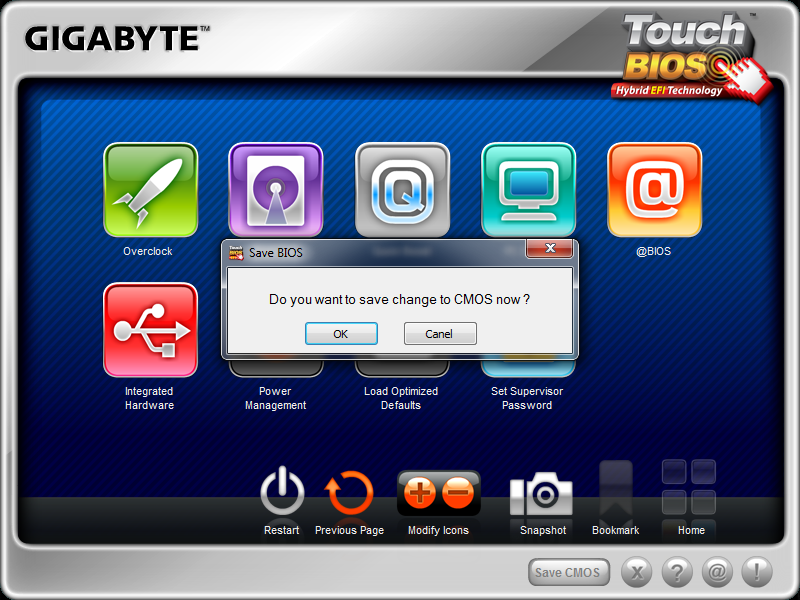Open the Integrated Hardware USB icon
Screen dimensions: 800x600
(x=151, y=330)
